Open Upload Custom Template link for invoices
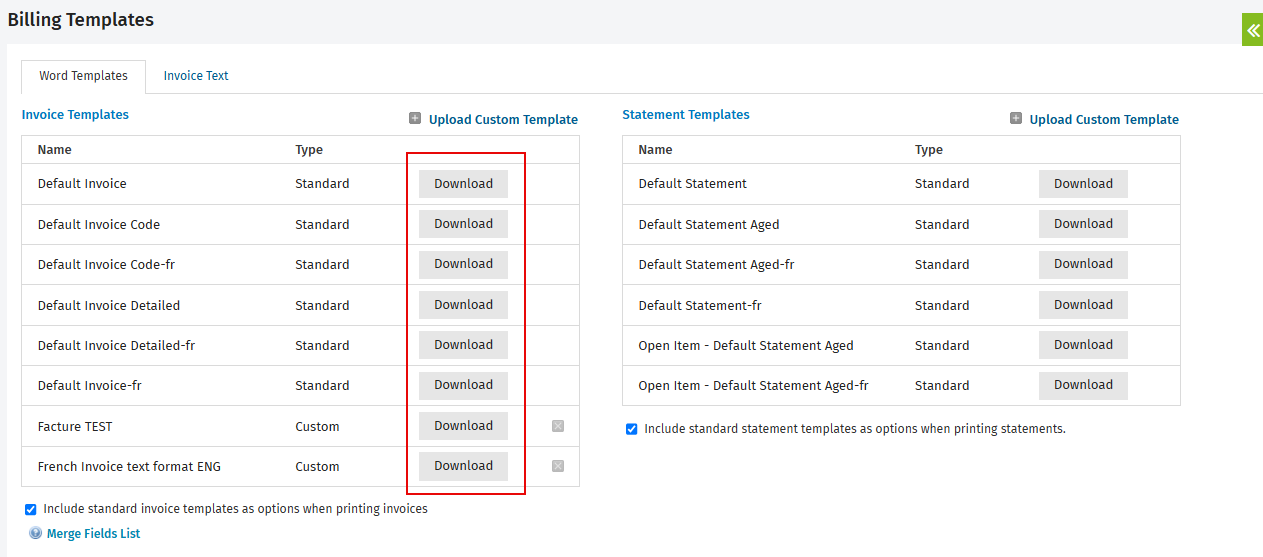 [x=503, y=119]
